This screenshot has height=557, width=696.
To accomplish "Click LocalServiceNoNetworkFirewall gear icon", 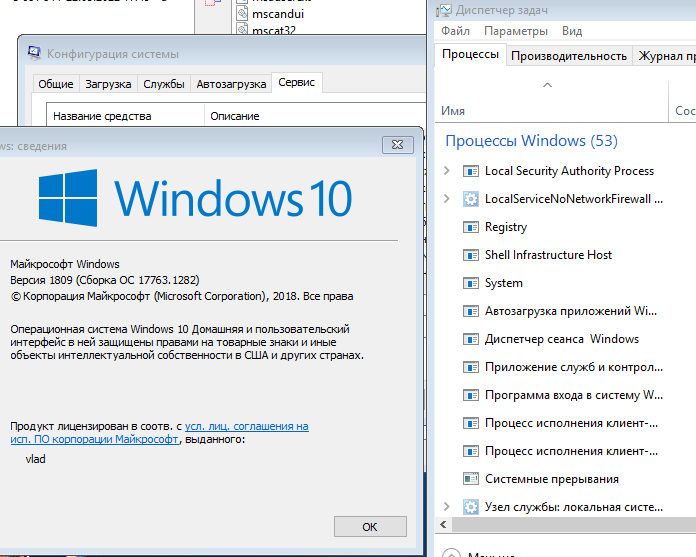I will [471, 199].
